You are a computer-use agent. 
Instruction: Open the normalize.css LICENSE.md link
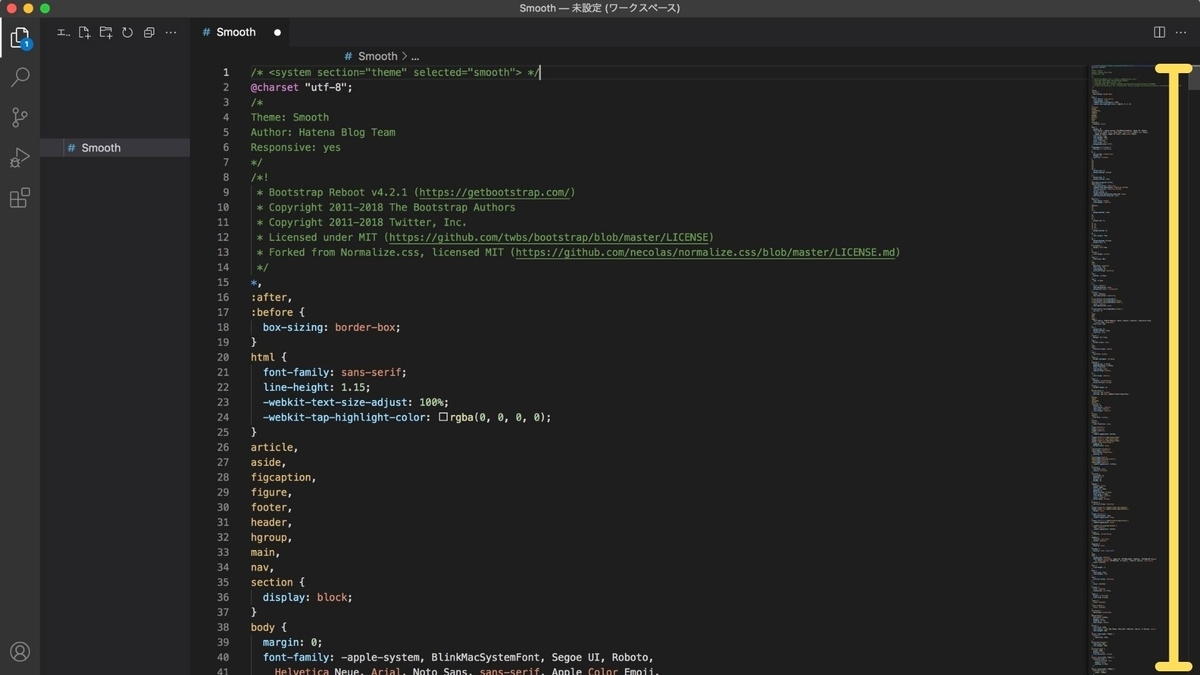click(705, 252)
